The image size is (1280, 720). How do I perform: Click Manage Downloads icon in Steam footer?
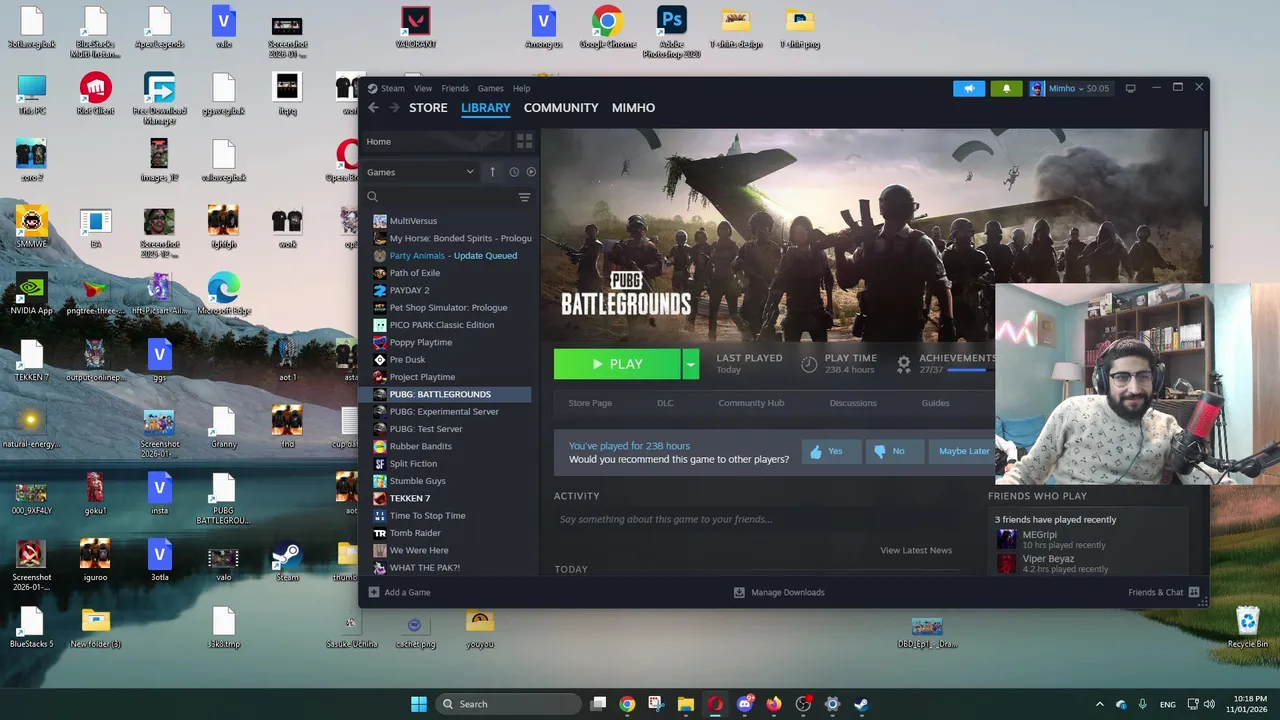tap(739, 592)
